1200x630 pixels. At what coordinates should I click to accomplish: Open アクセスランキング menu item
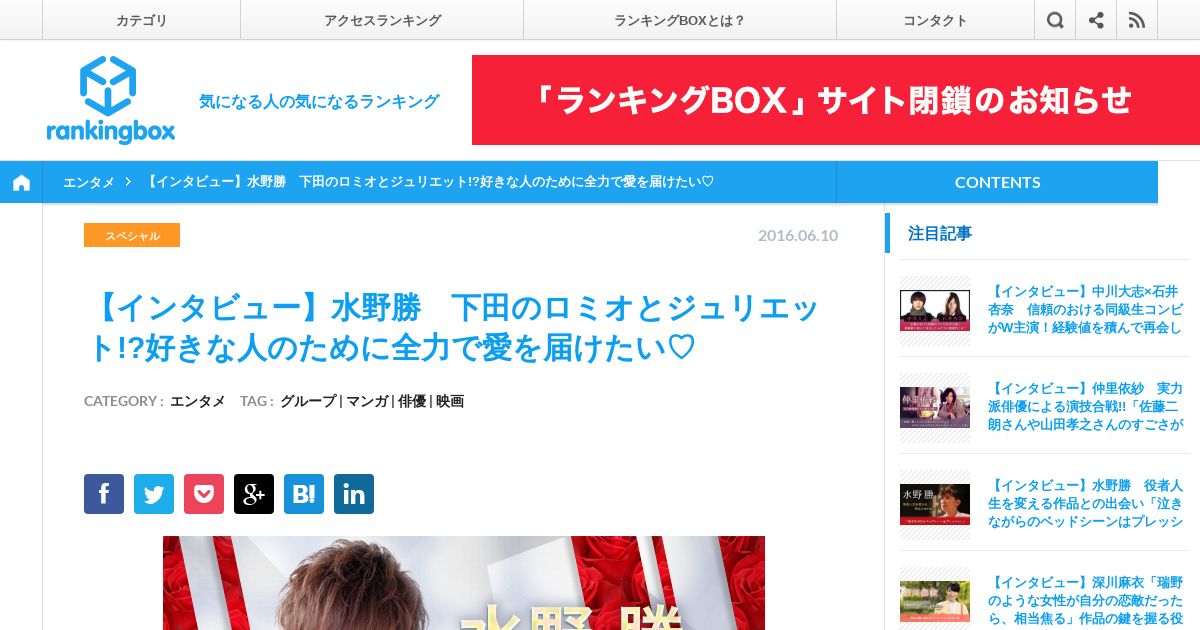[x=382, y=20]
